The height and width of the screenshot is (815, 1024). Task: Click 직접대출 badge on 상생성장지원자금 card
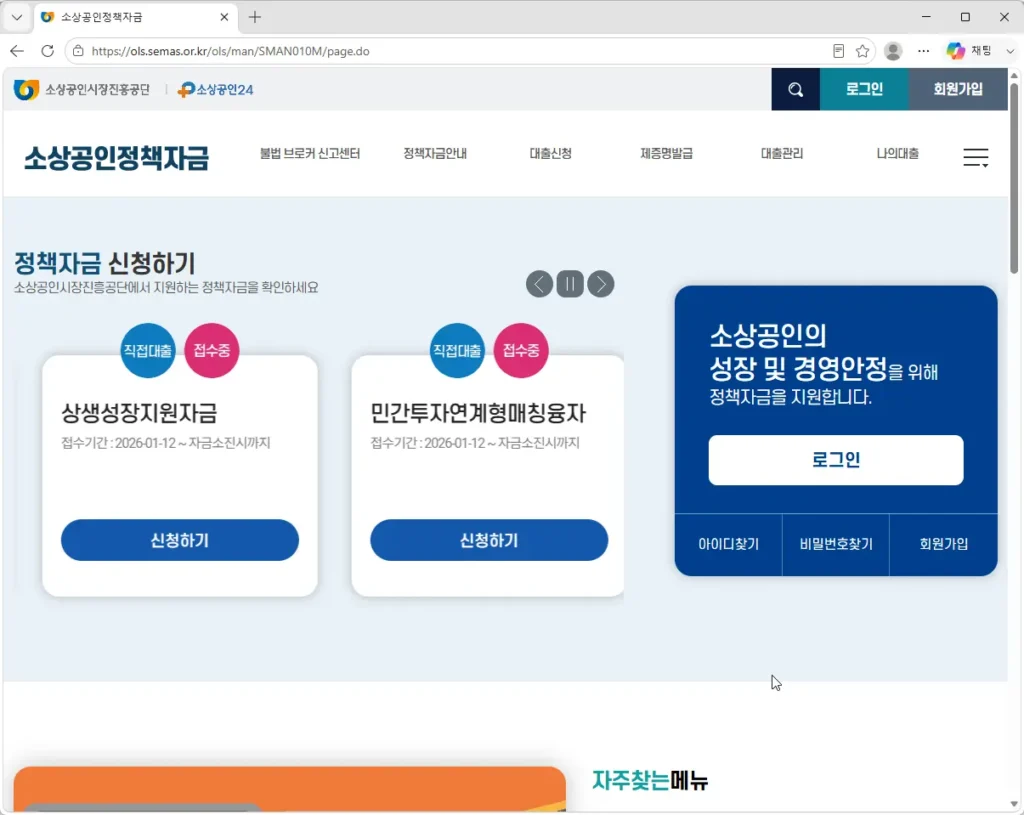[x=148, y=351]
